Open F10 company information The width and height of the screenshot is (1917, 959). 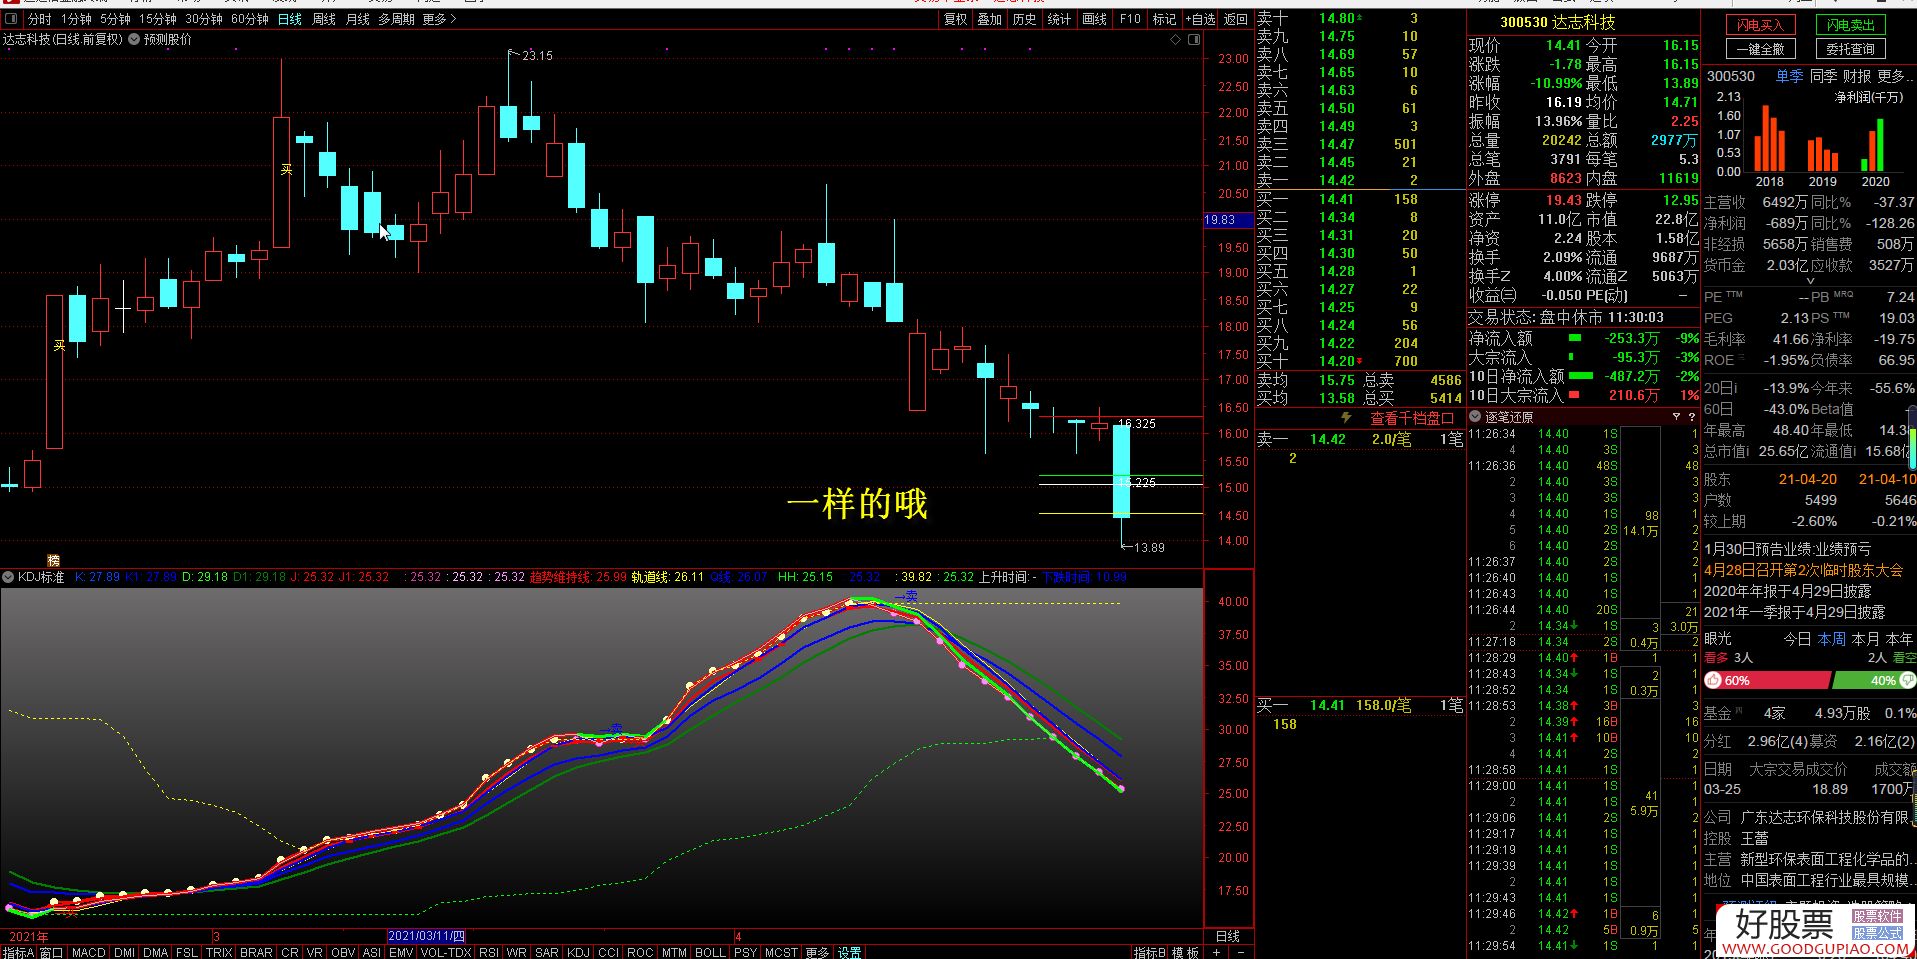click(1130, 19)
